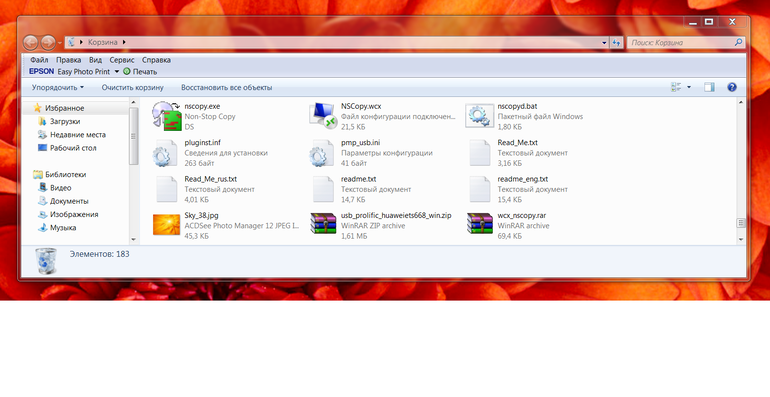Click Корзина in the address bar
Viewport: 770px width, 397px height.
tap(103, 42)
